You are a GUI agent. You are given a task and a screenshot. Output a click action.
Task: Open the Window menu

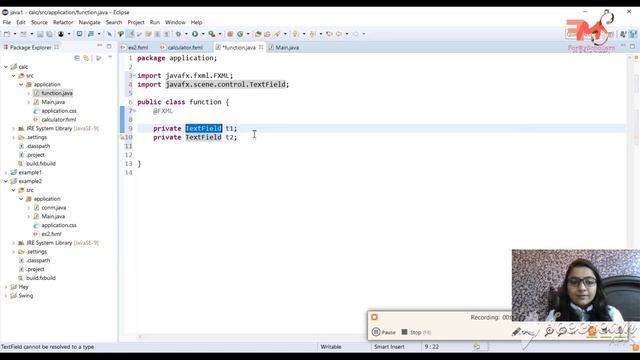[175, 22]
